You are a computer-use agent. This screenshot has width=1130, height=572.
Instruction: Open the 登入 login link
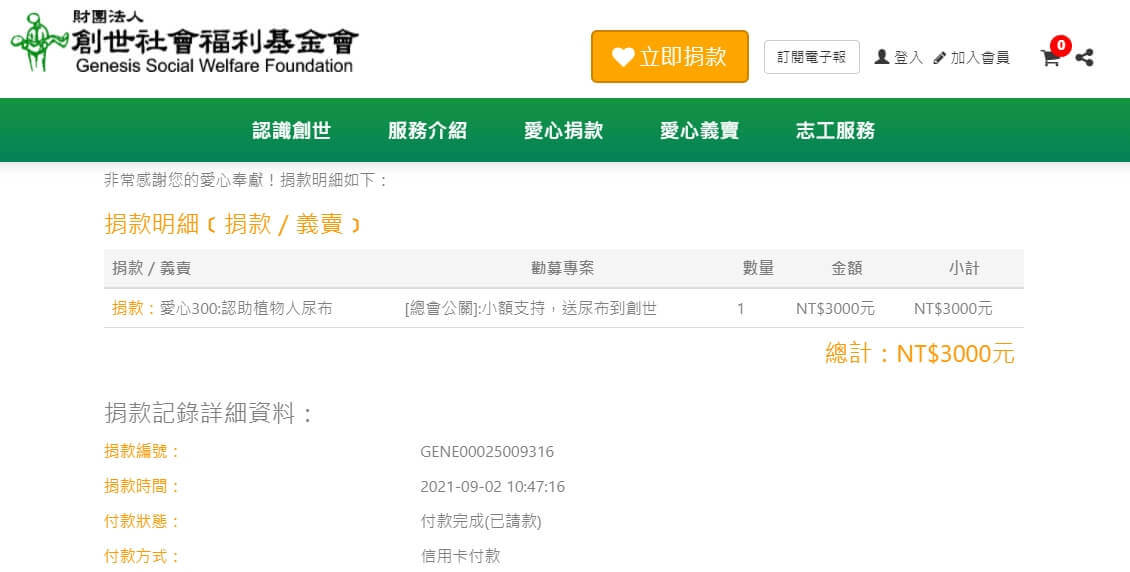[908, 58]
